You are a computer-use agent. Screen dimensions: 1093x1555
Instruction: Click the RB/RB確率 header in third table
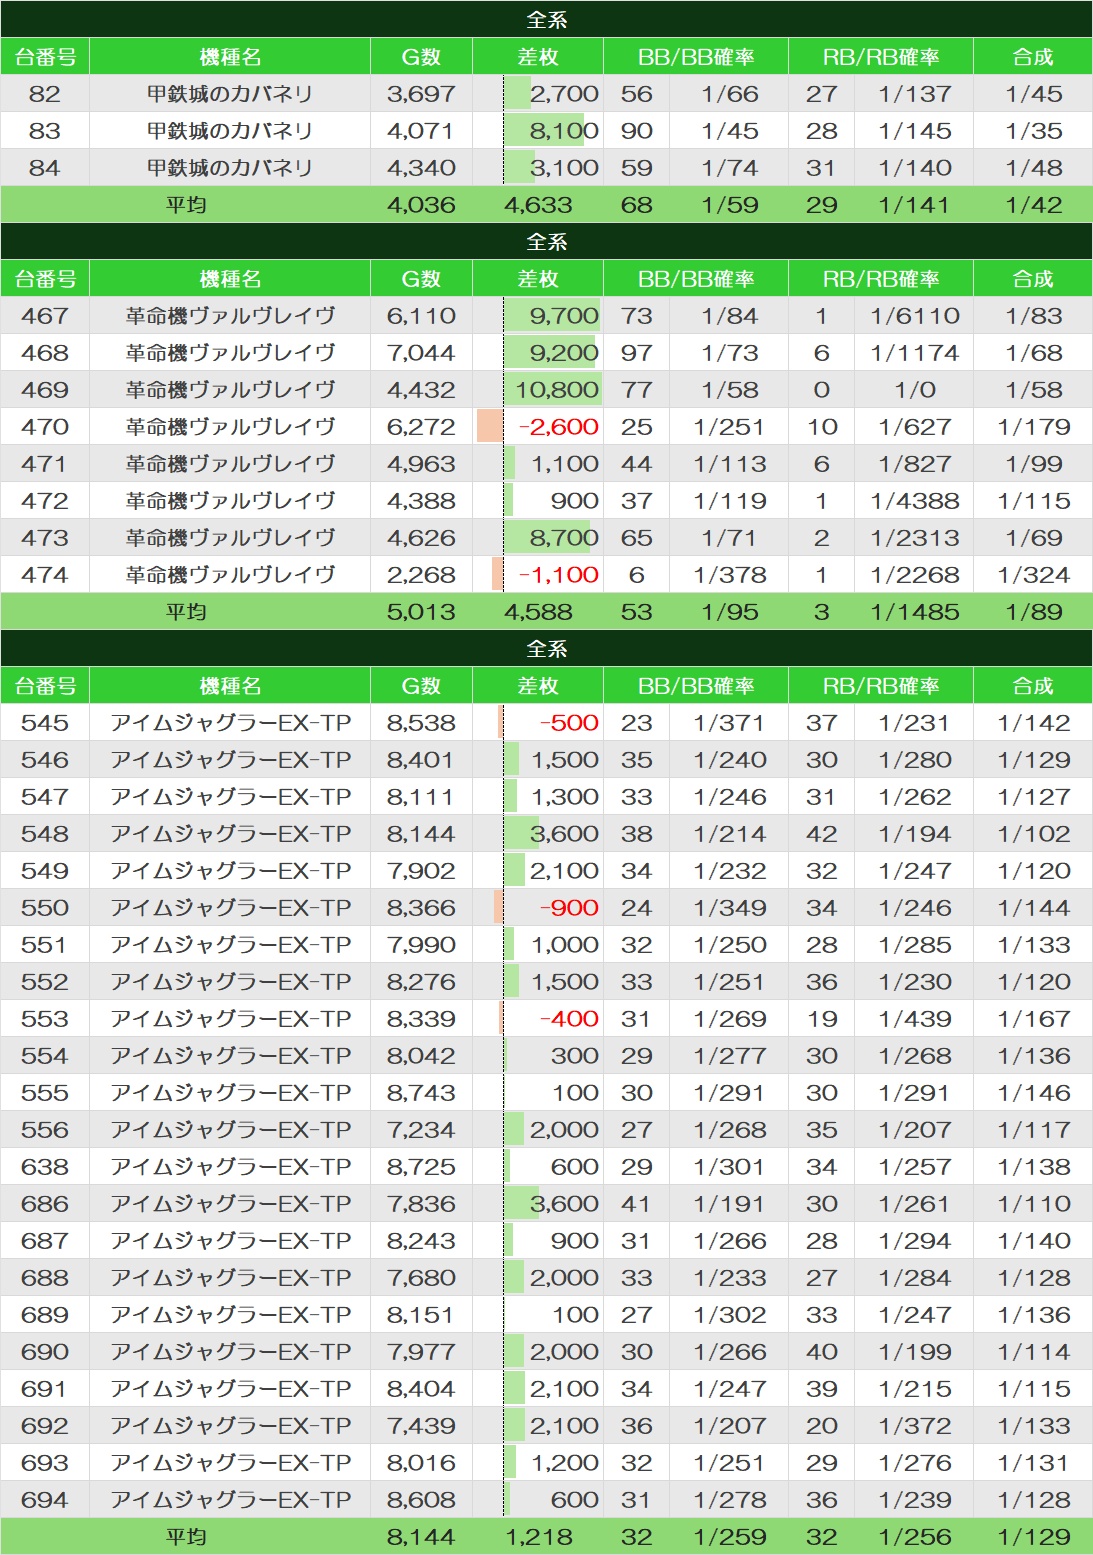pos(881,686)
